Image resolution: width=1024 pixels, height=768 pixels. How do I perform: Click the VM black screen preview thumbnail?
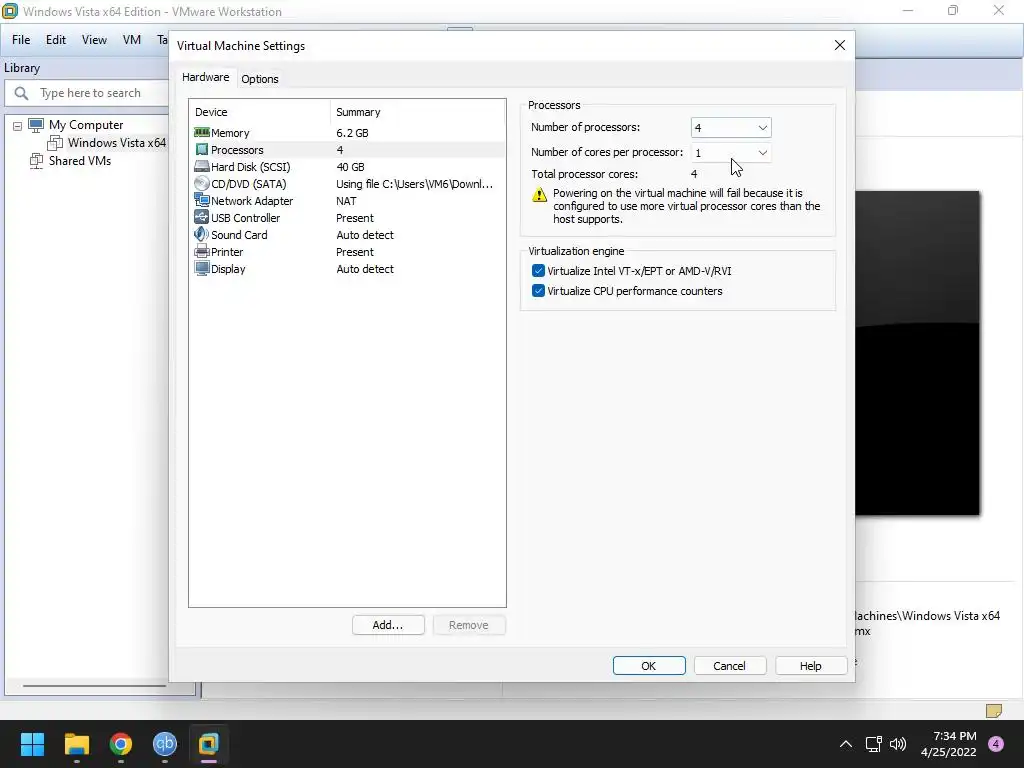(x=917, y=353)
